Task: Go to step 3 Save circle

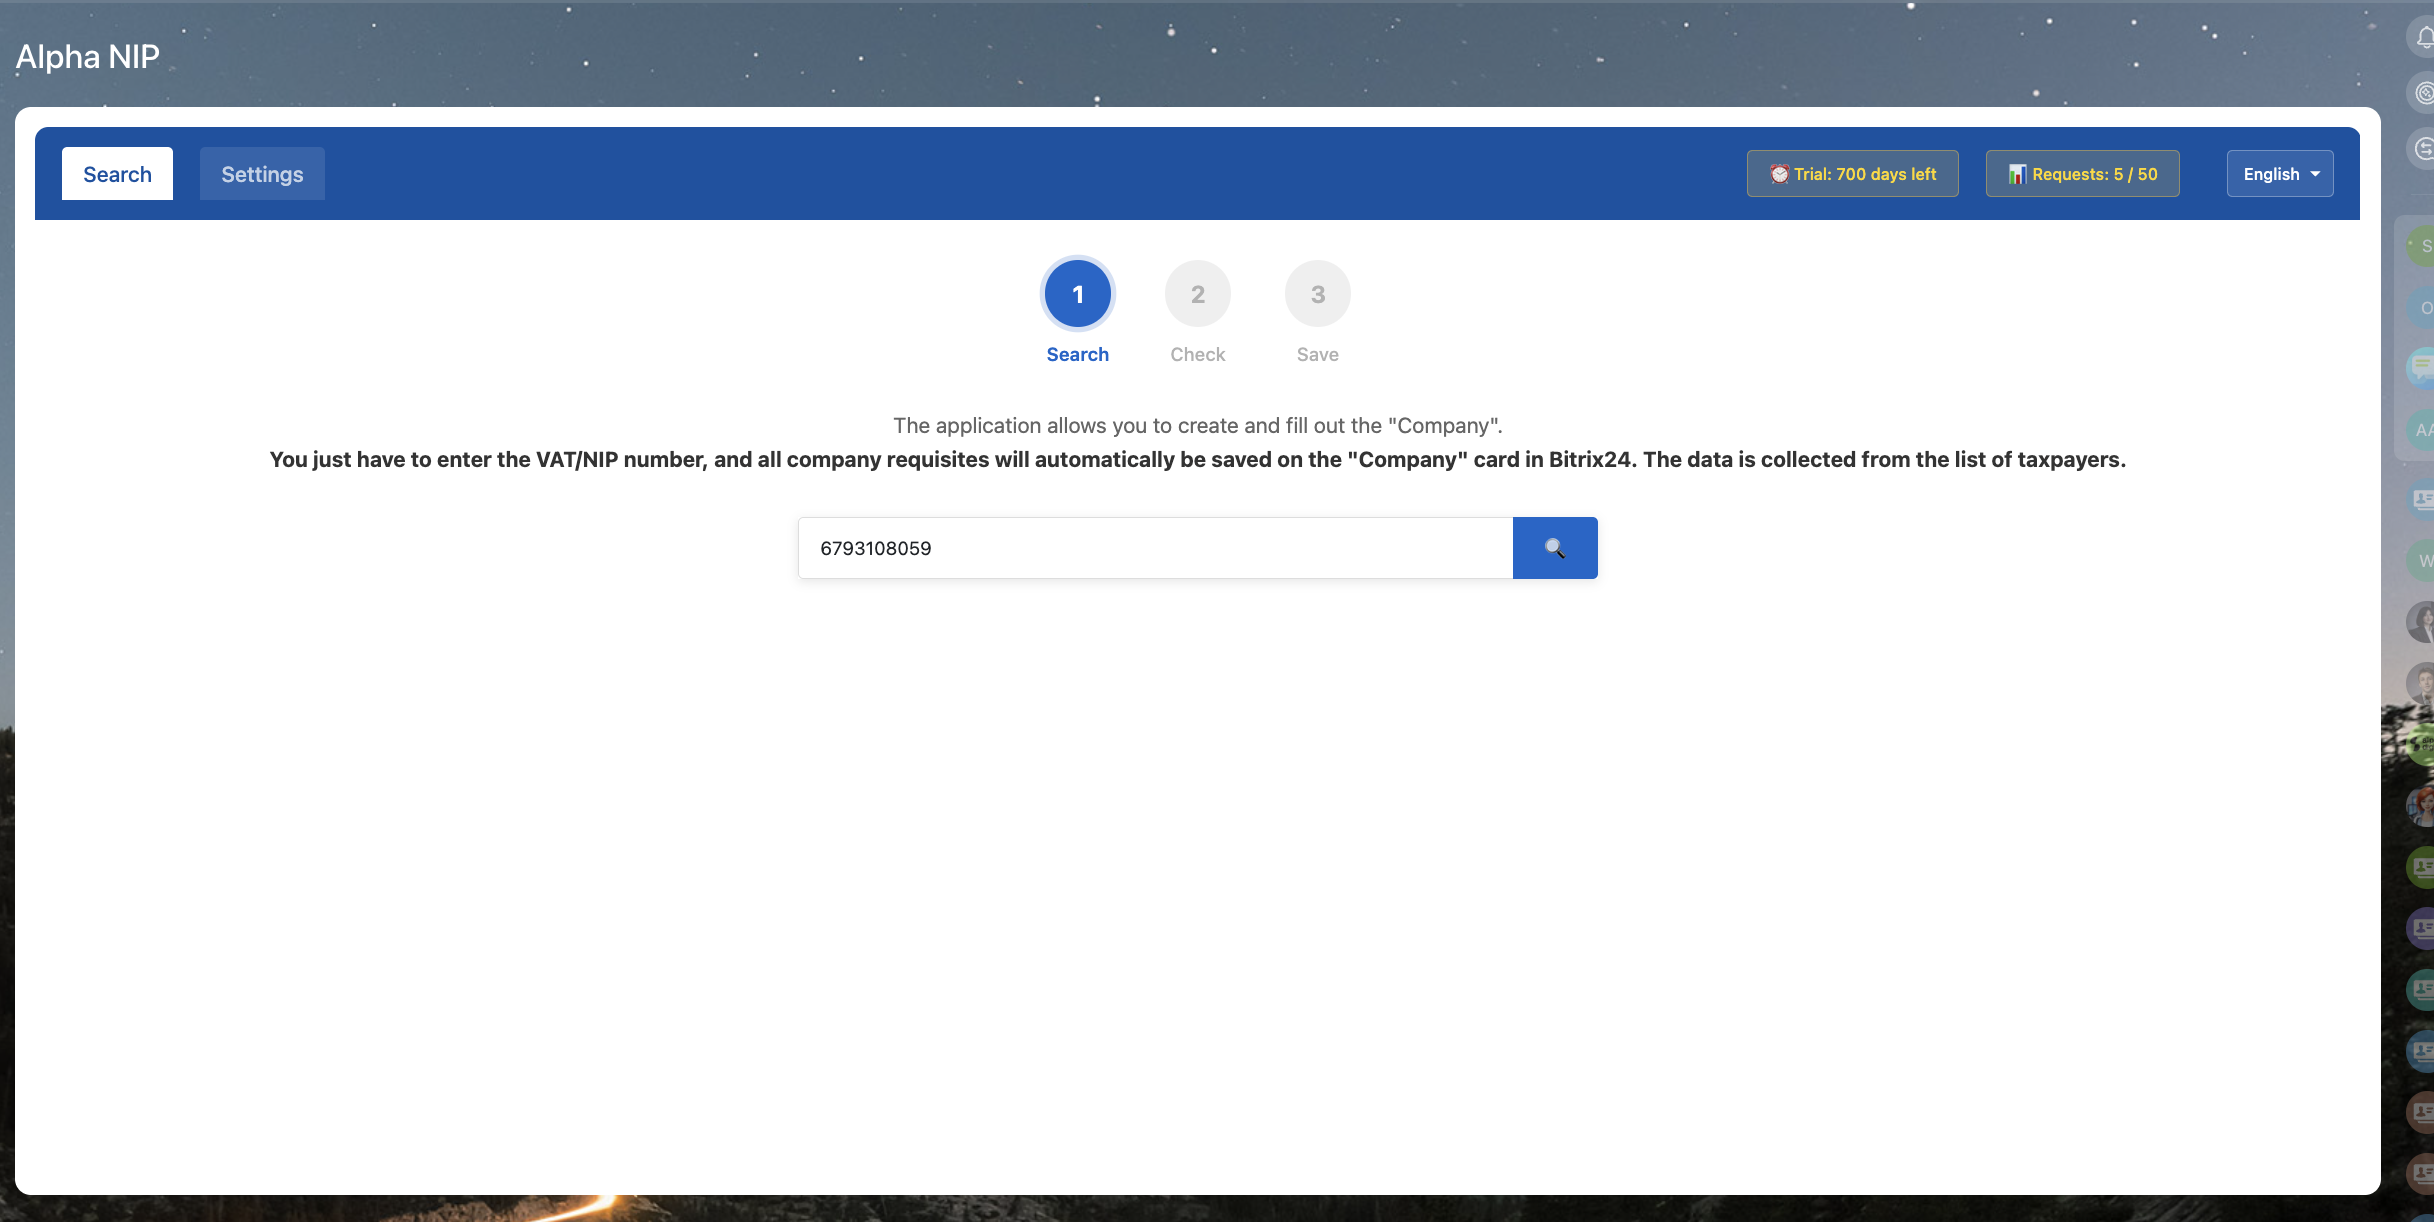Action: (x=1317, y=294)
